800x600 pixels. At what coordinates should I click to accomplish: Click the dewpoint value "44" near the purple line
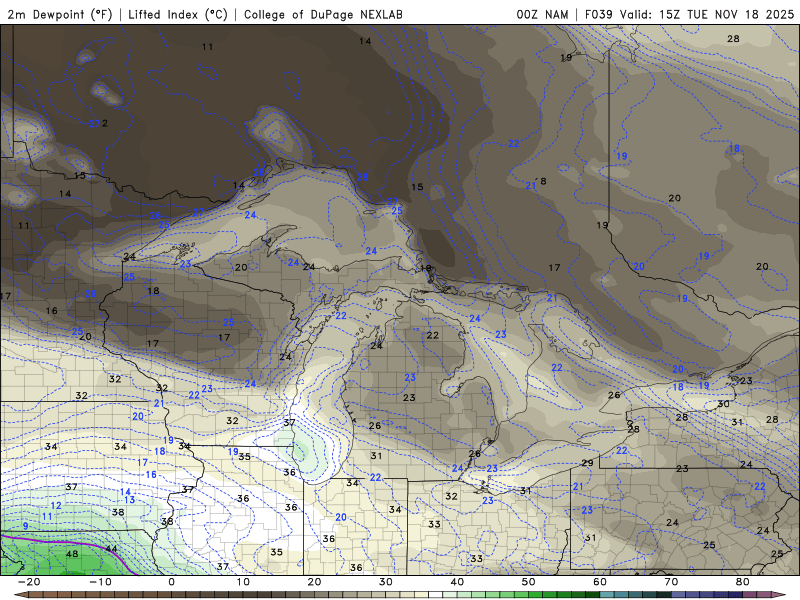click(x=111, y=549)
